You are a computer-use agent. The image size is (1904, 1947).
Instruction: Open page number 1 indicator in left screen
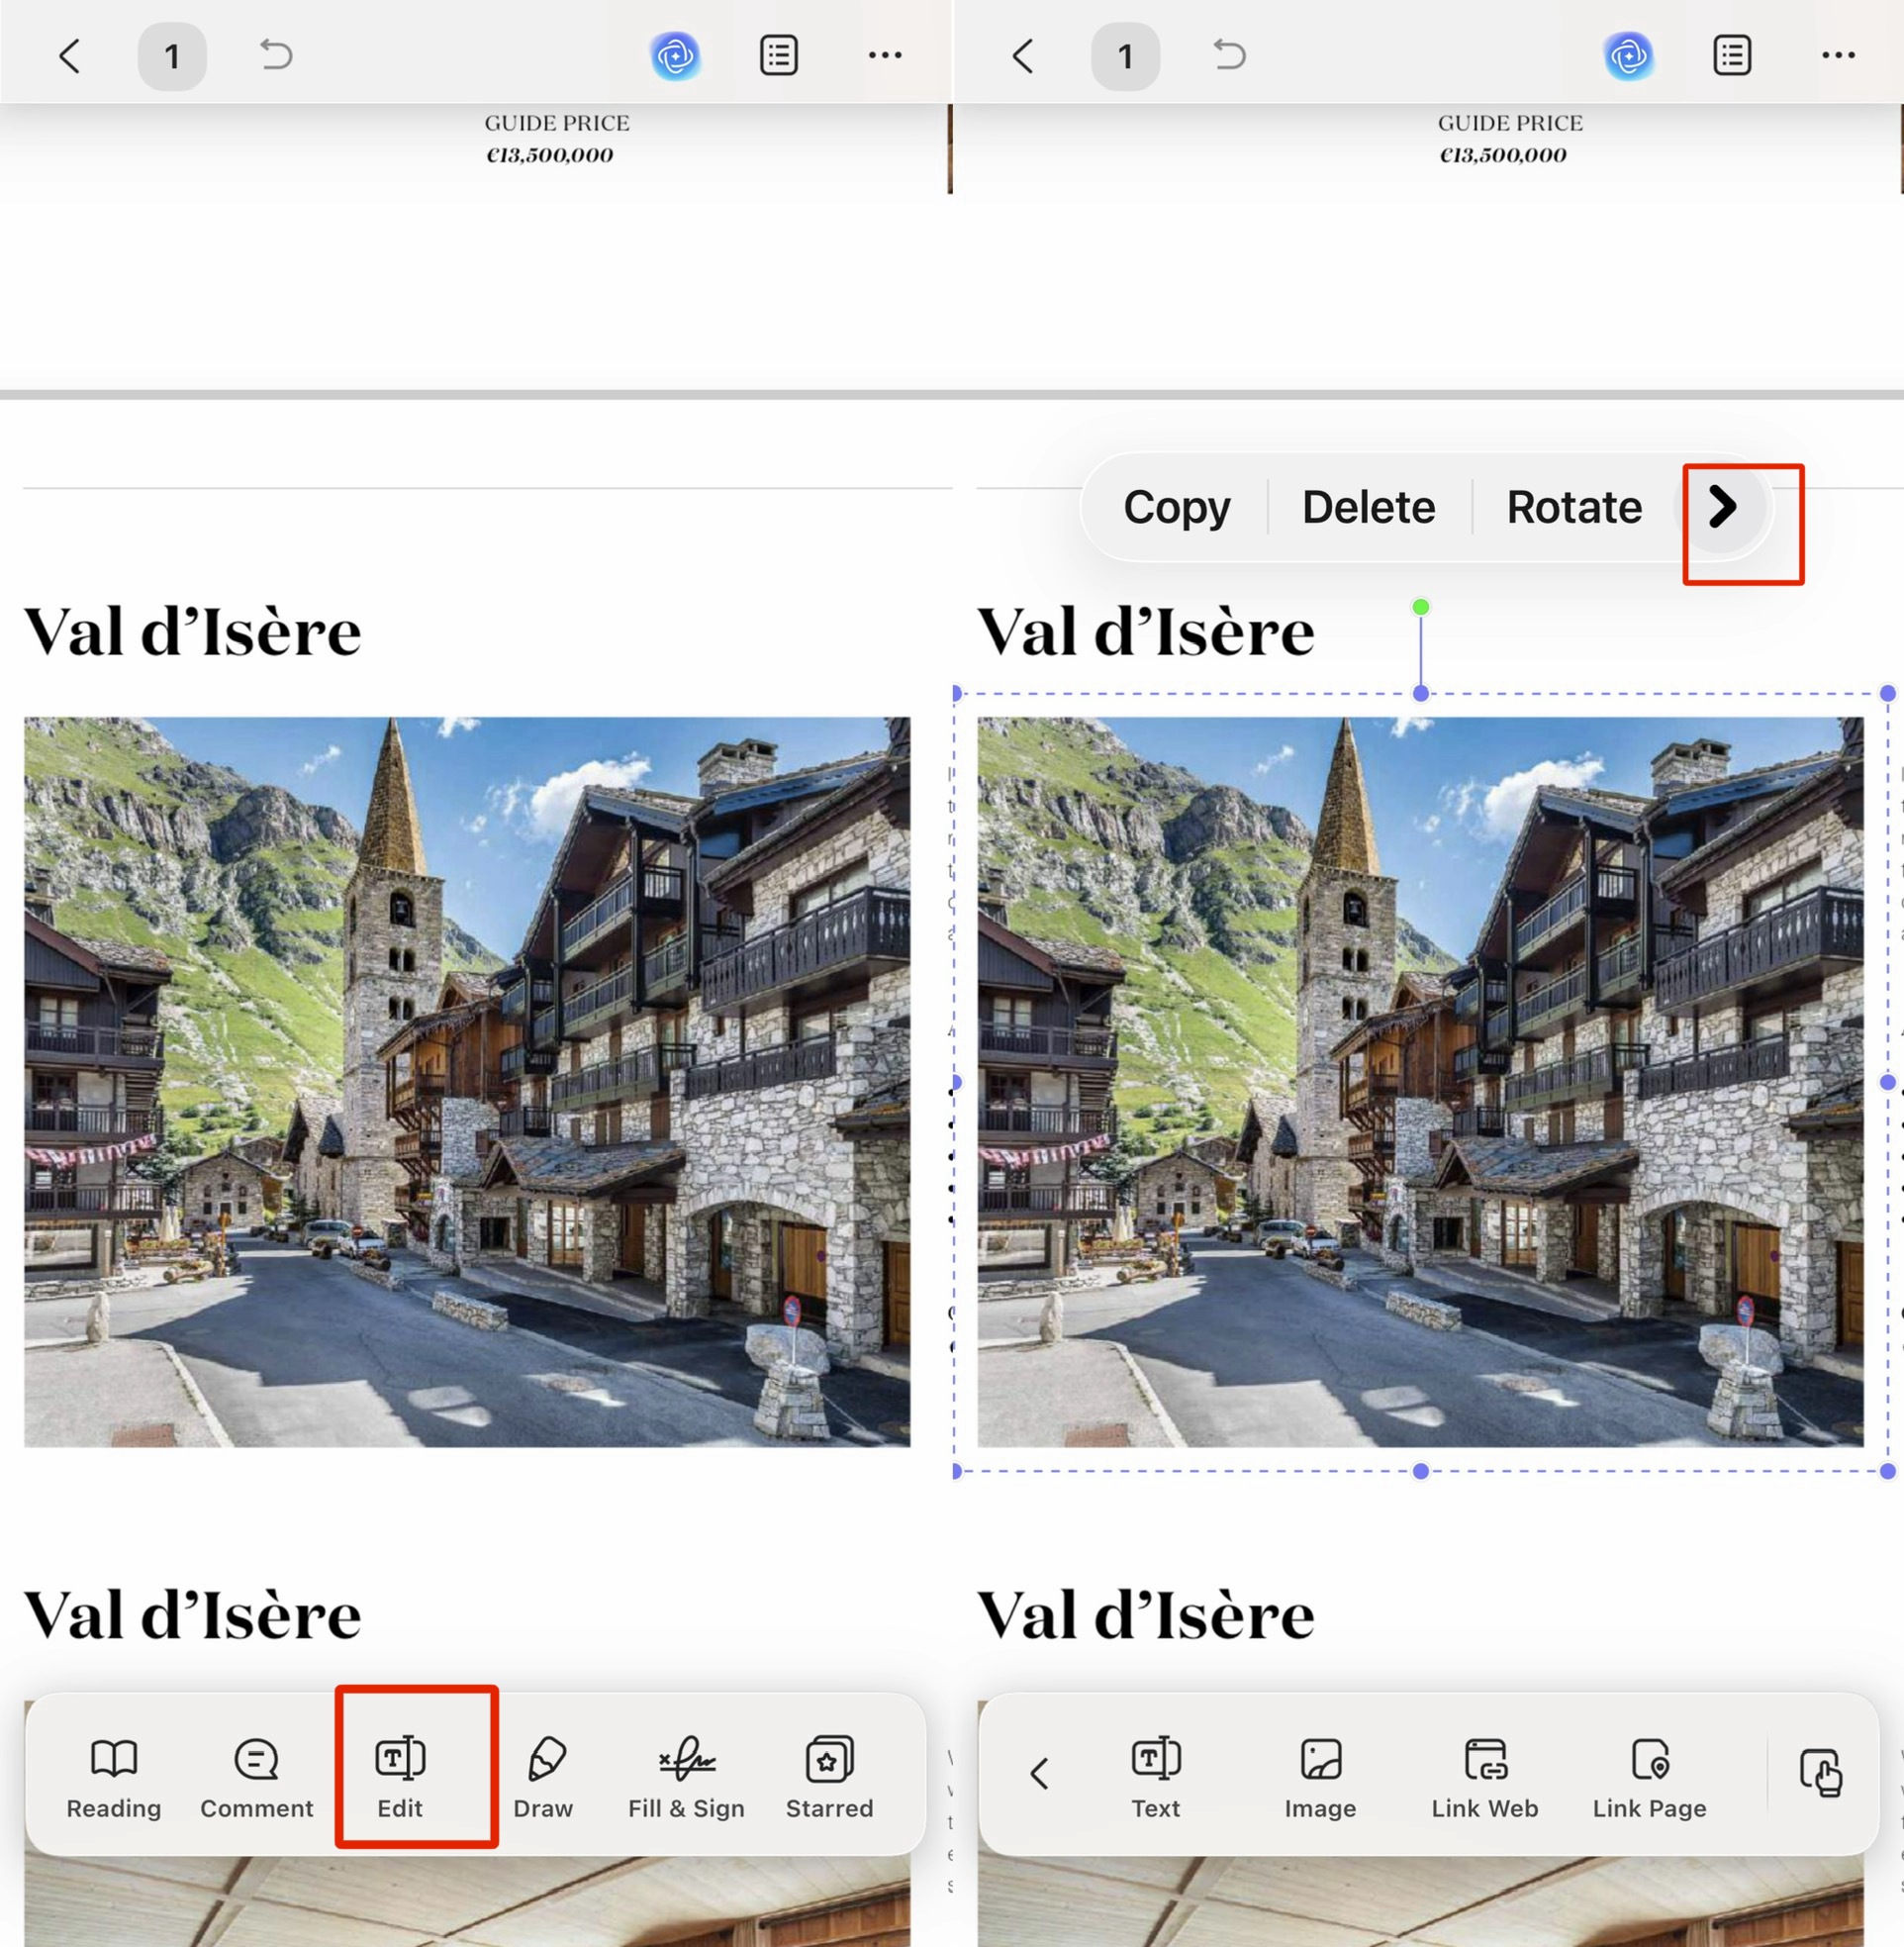coord(172,56)
